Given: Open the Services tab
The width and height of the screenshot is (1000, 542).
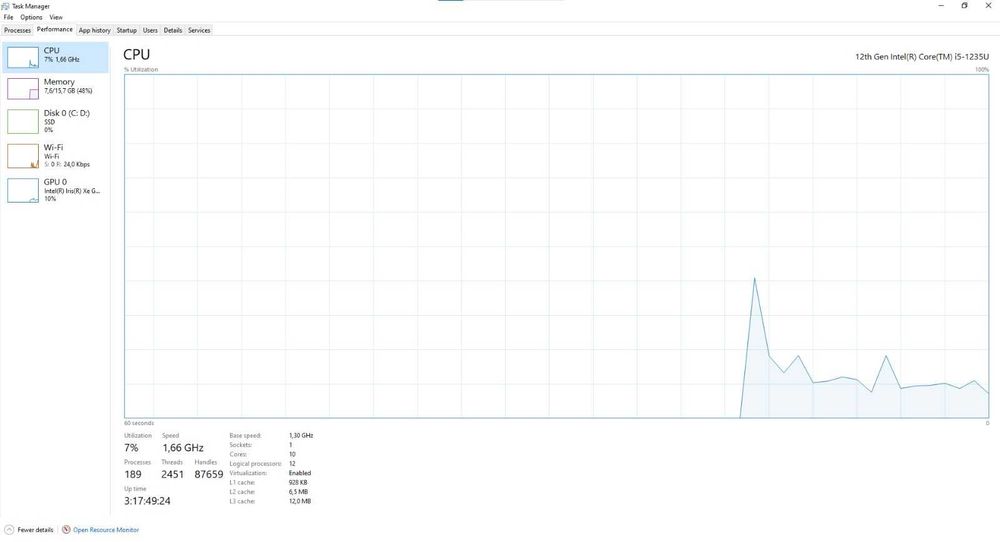Looking at the screenshot, I should 199,30.
